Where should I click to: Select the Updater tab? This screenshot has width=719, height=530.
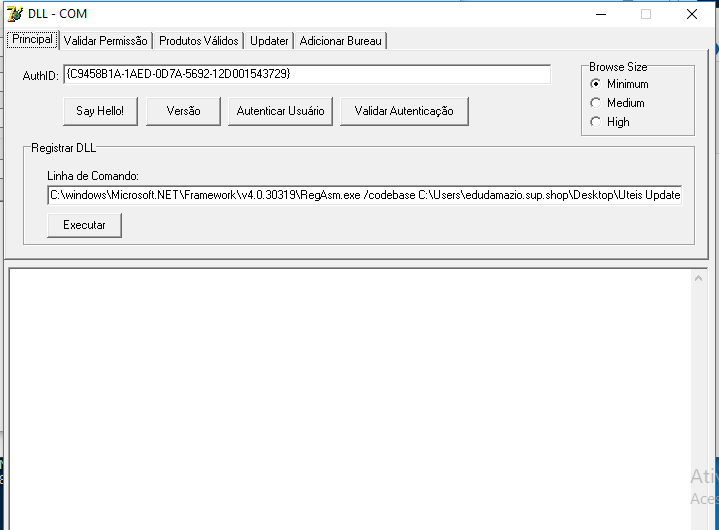pos(269,41)
